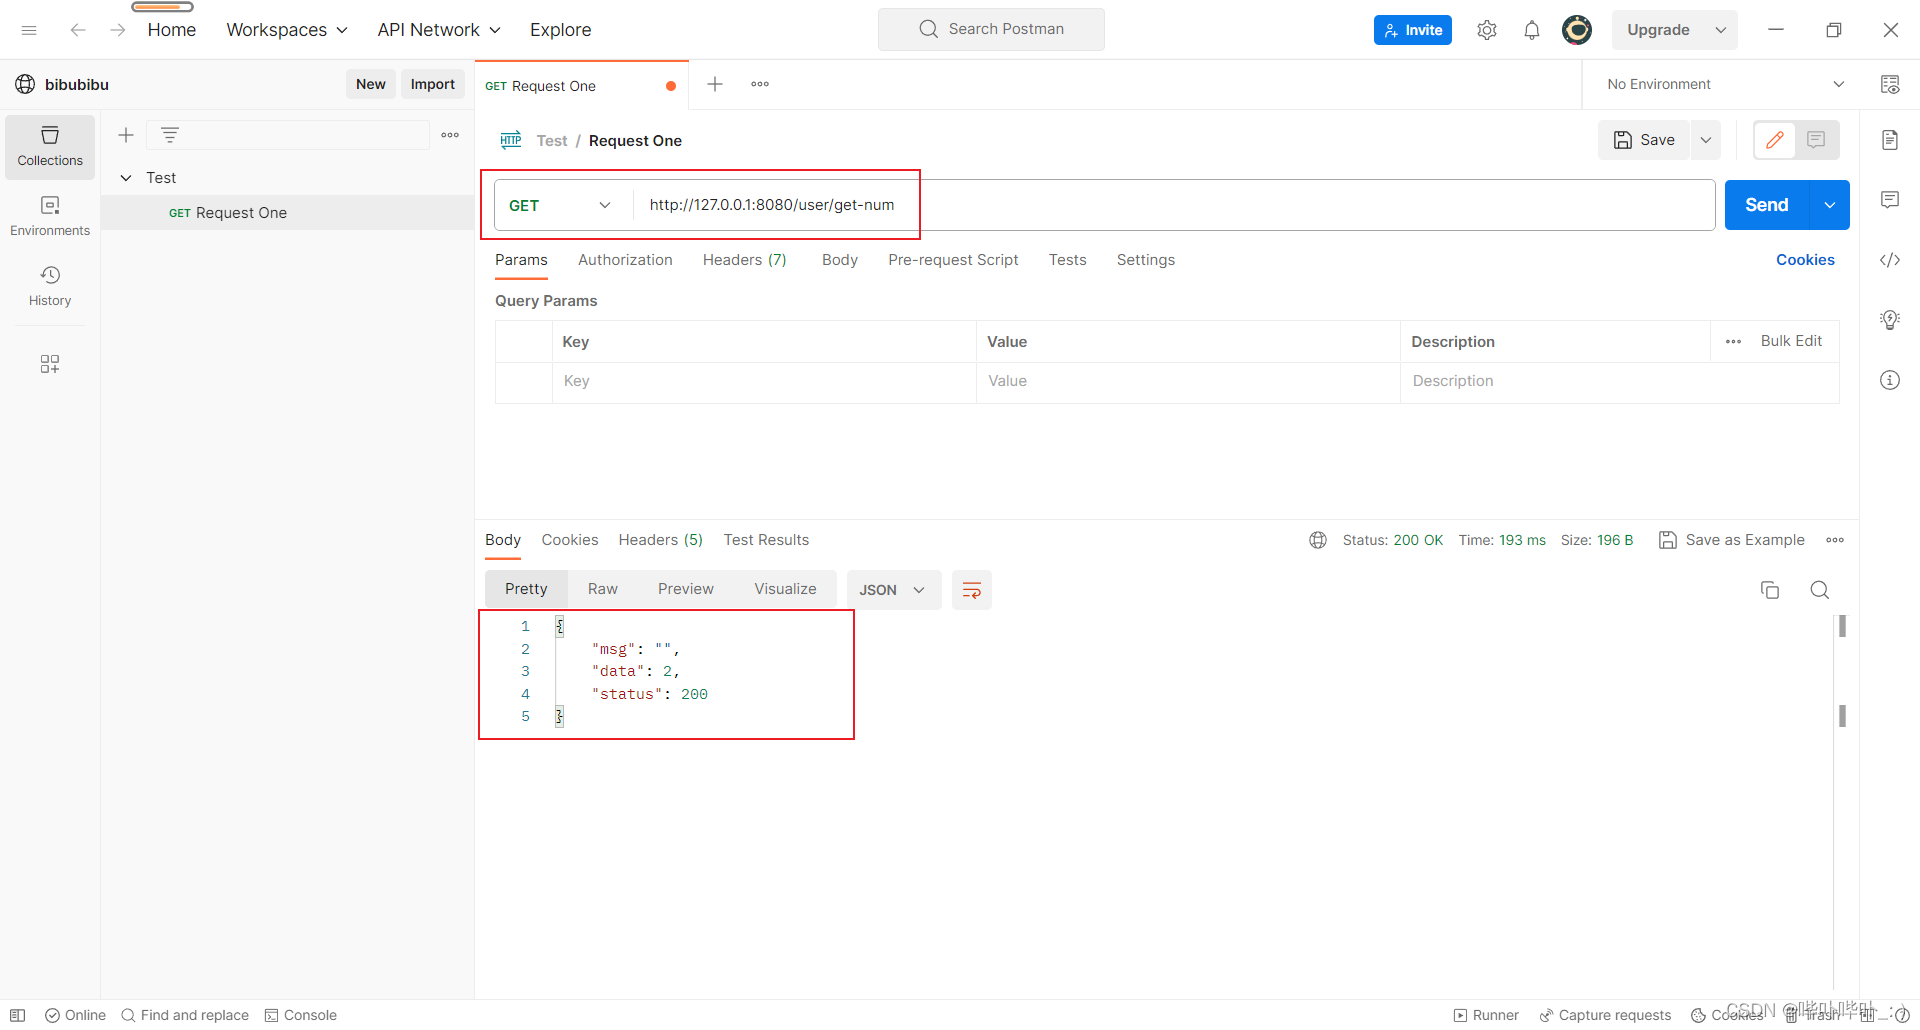Viewport: 1920px width, 1030px height.
Task: Open the notifications bell
Action: coord(1532,30)
